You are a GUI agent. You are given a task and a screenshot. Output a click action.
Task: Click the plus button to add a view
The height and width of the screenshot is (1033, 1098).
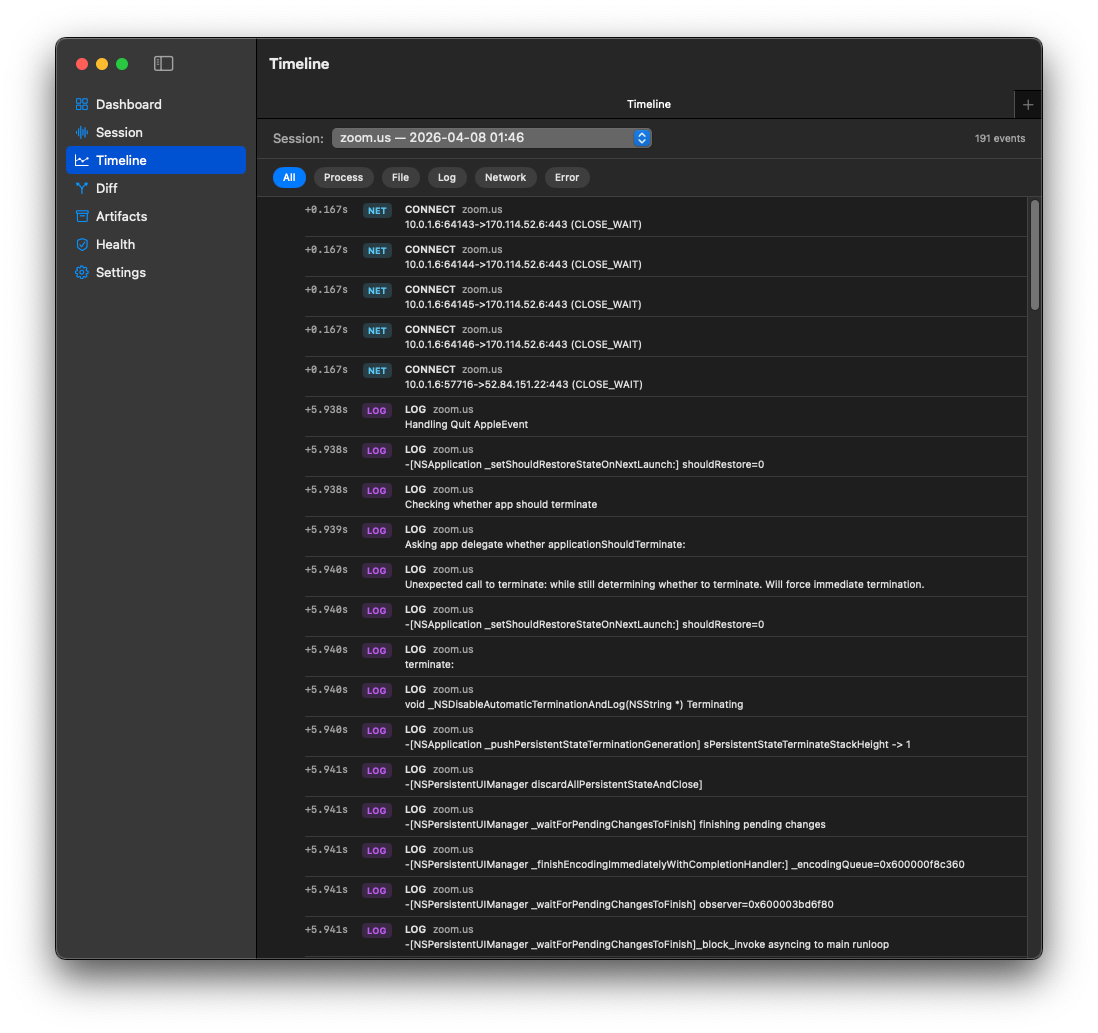pyautogui.click(x=1028, y=104)
